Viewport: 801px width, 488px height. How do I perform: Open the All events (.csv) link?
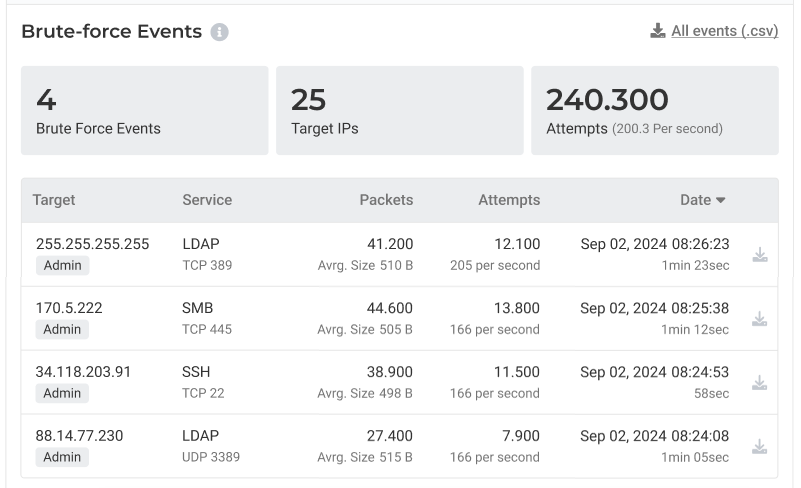click(724, 31)
